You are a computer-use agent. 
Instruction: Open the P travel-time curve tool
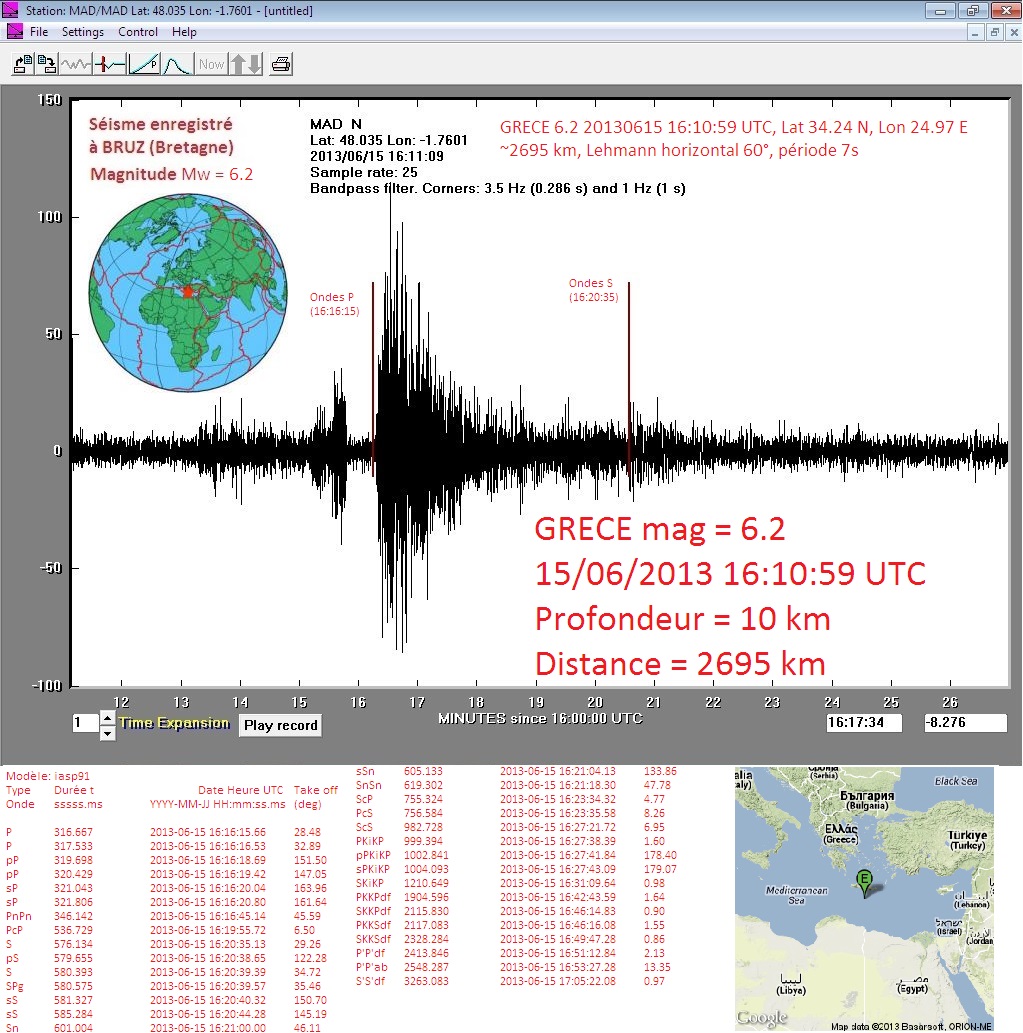(144, 64)
